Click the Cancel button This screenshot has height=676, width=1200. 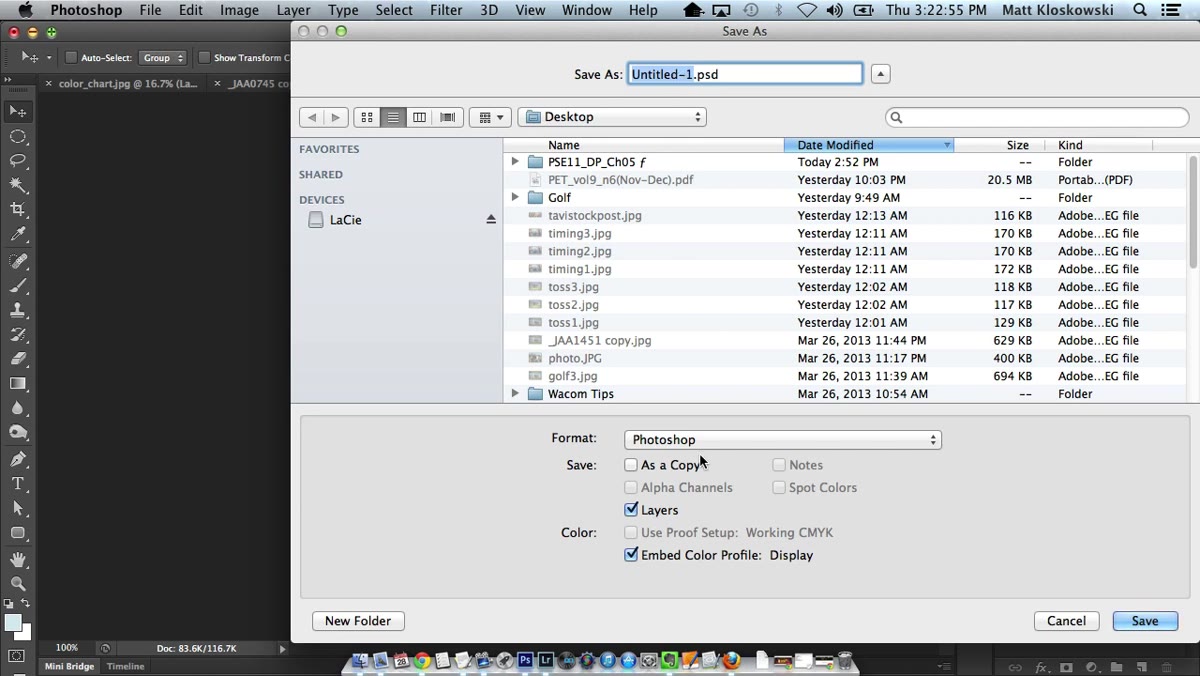(1066, 621)
